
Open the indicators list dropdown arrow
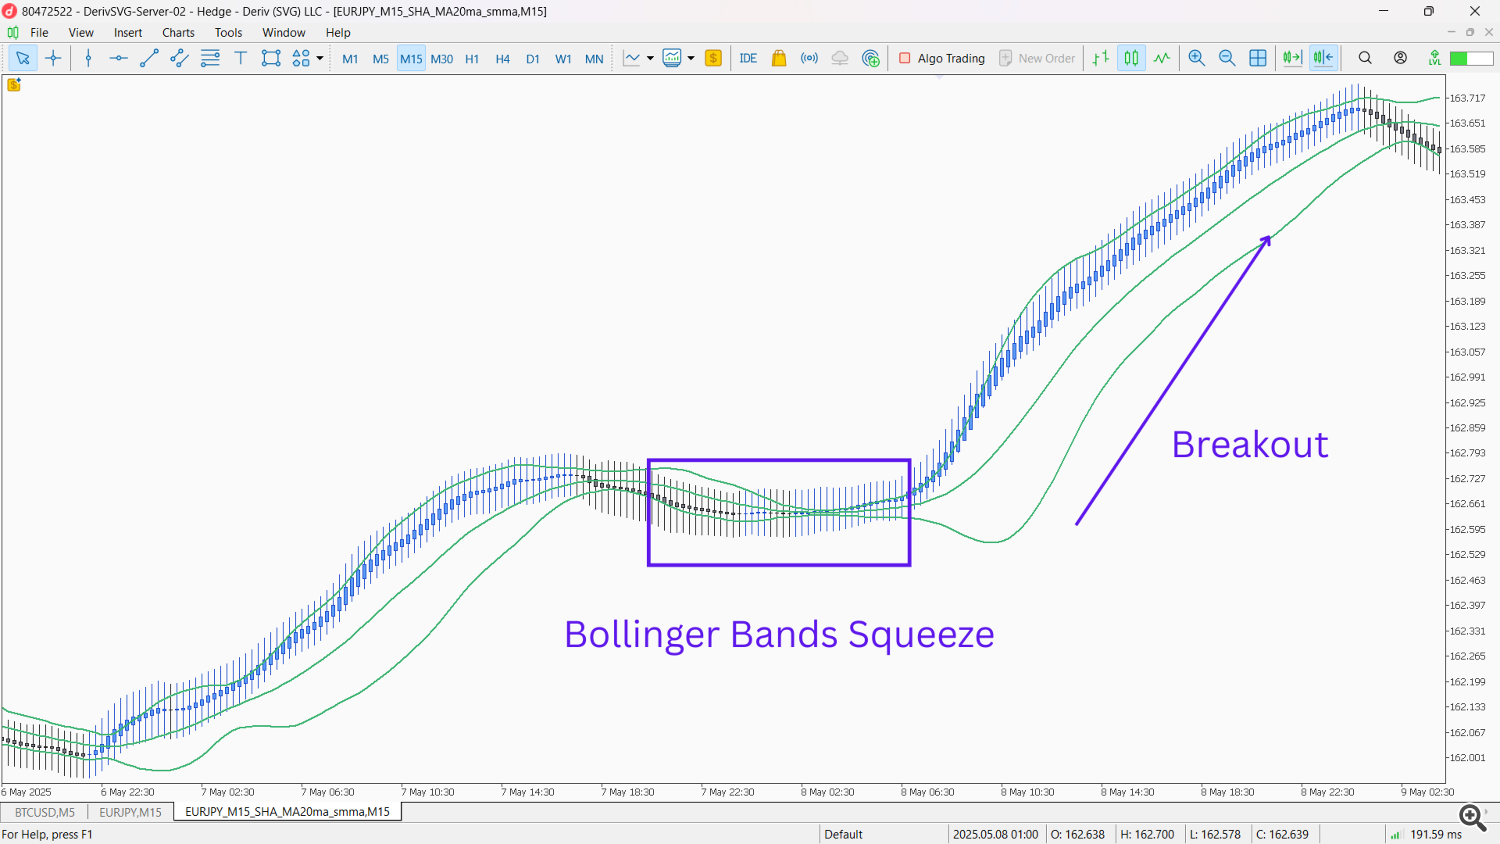point(650,58)
